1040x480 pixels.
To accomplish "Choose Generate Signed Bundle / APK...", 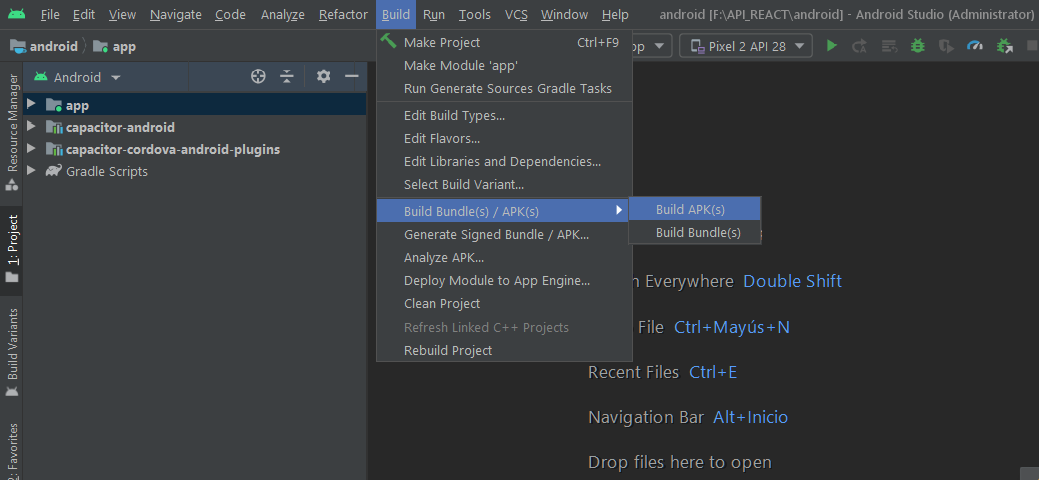I will (504, 234).
